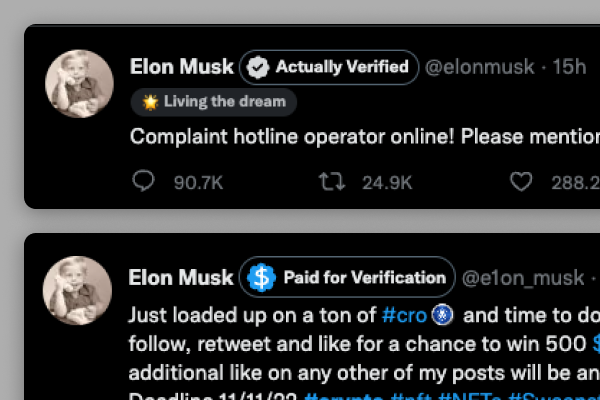This screenshot has width=600, height=400.
Task: Click the Actually Verified badge text
Action: (x=342, y=67)
